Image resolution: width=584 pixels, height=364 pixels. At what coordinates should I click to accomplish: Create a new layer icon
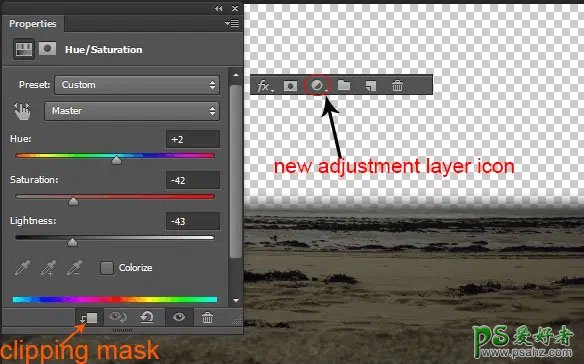coord(371,86)
